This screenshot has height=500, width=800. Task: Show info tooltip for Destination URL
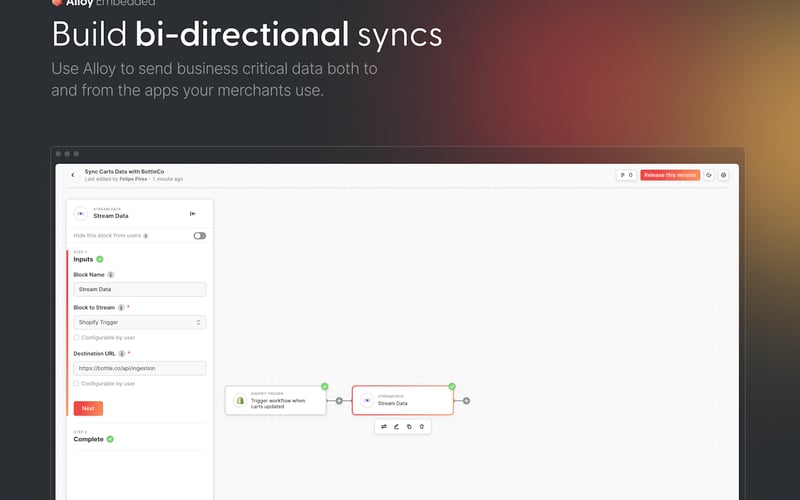[x=121, y=354]
